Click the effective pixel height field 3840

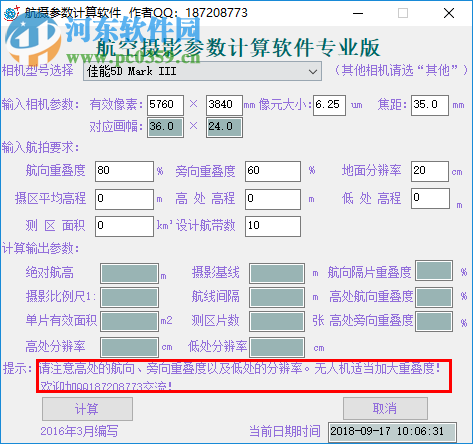click(224, 105)
